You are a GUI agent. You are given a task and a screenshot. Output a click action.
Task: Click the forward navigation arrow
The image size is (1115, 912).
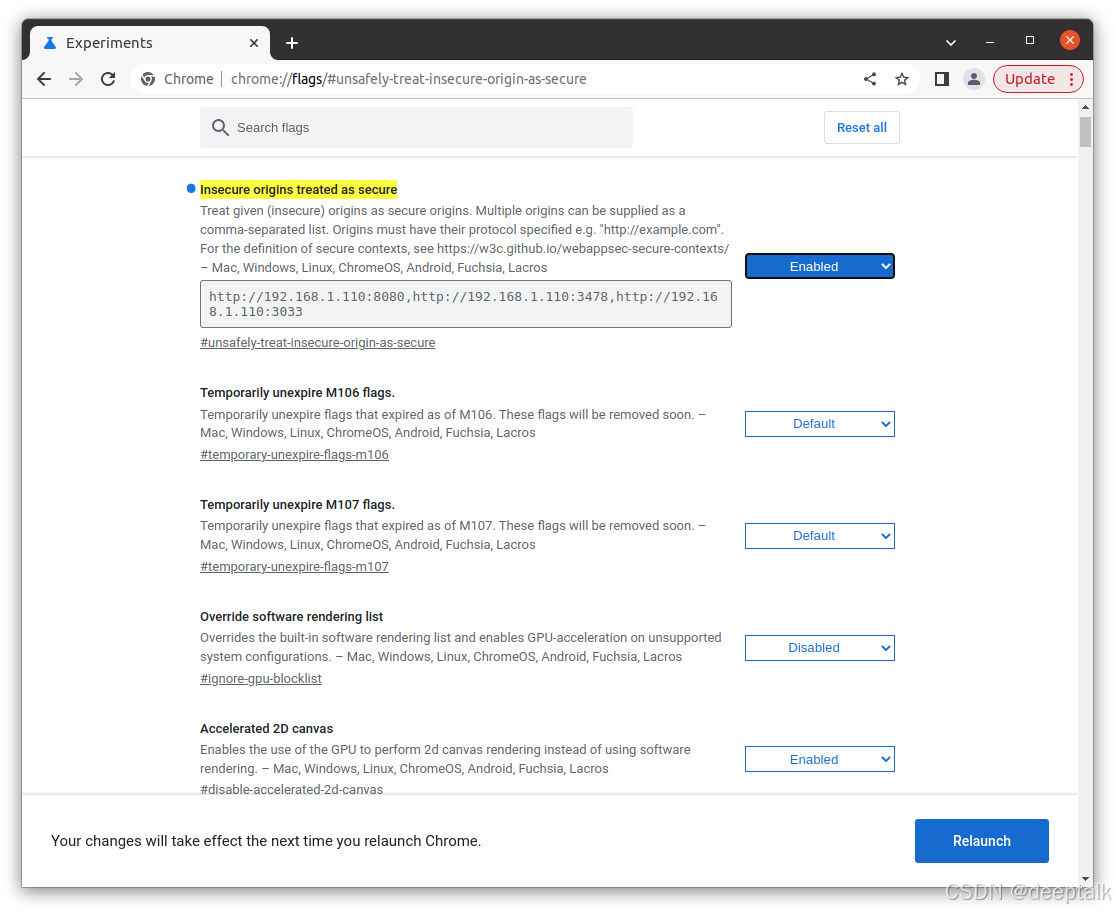tap(75, 79)
